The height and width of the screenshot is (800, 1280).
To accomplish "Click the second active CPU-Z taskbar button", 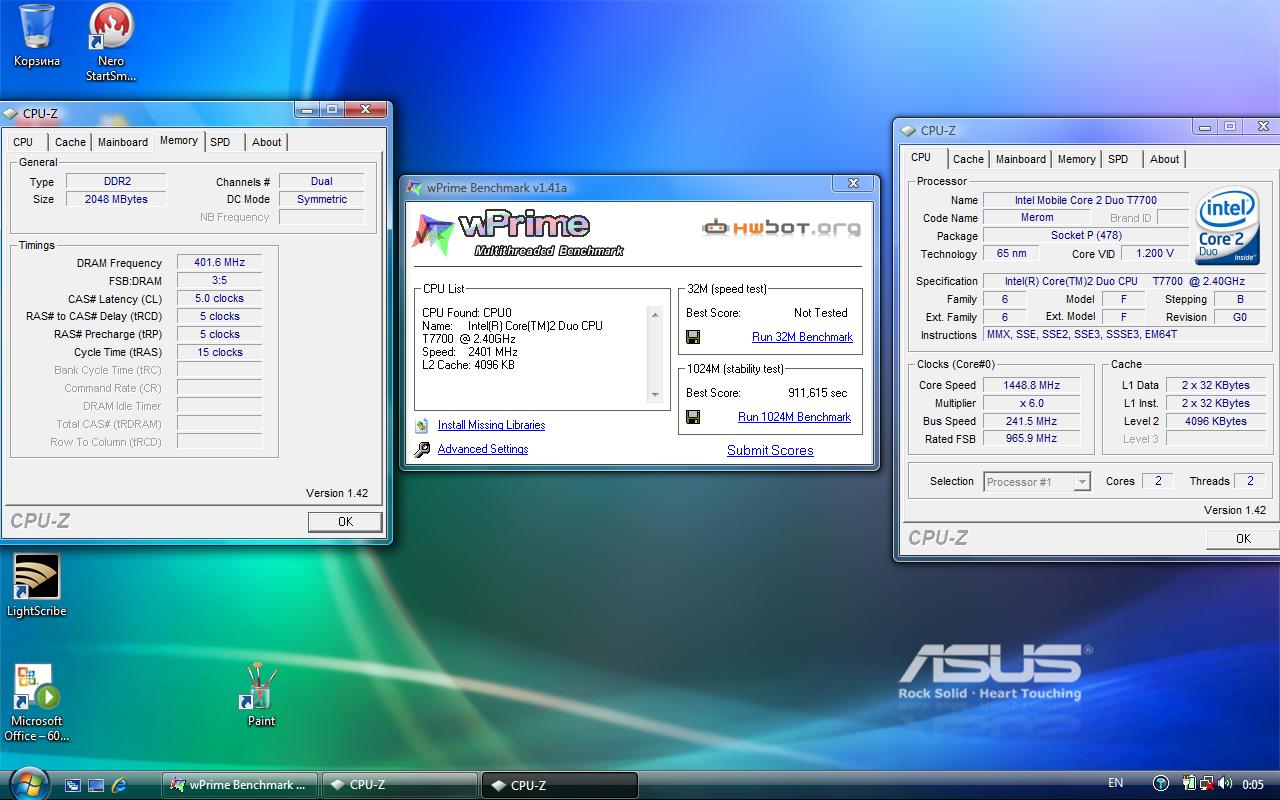I will [560, 785].
